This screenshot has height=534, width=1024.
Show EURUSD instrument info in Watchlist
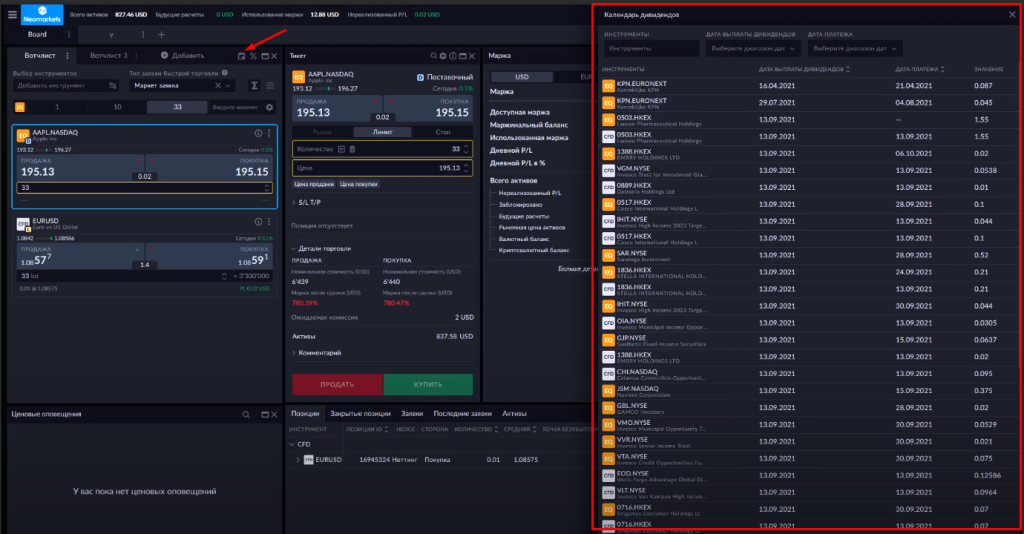[x=258, y=222]
